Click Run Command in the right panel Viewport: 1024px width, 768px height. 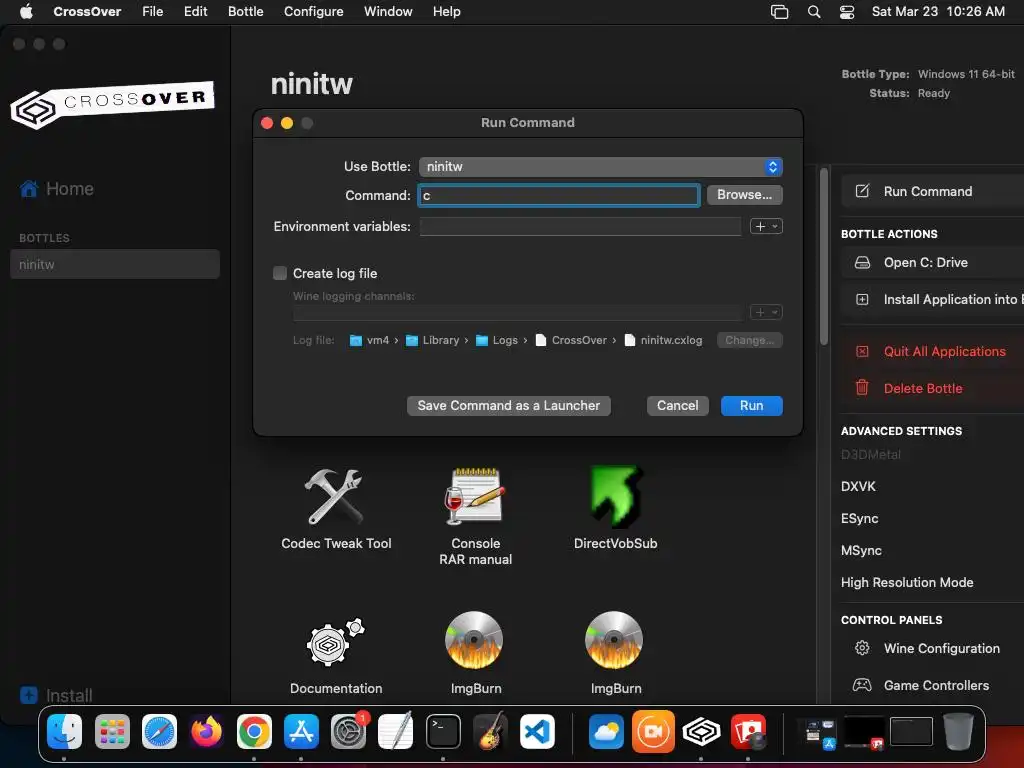(x=933, y=191)
